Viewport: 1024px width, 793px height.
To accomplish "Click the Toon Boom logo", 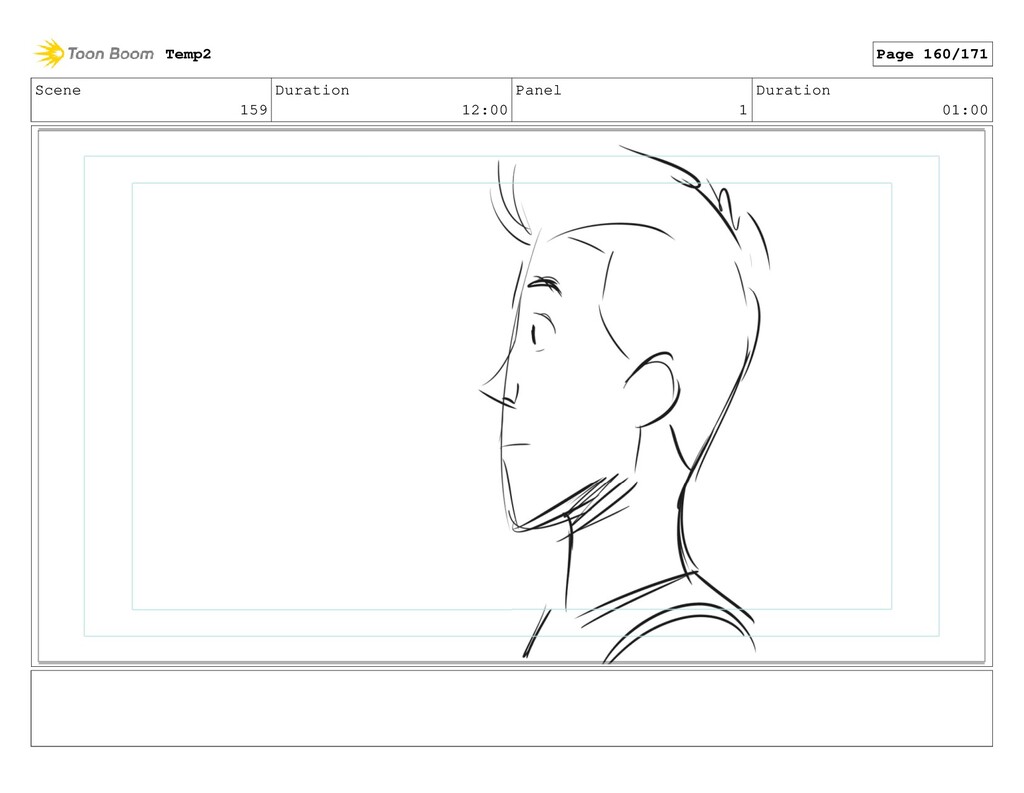I will click(x=94, y=54).
